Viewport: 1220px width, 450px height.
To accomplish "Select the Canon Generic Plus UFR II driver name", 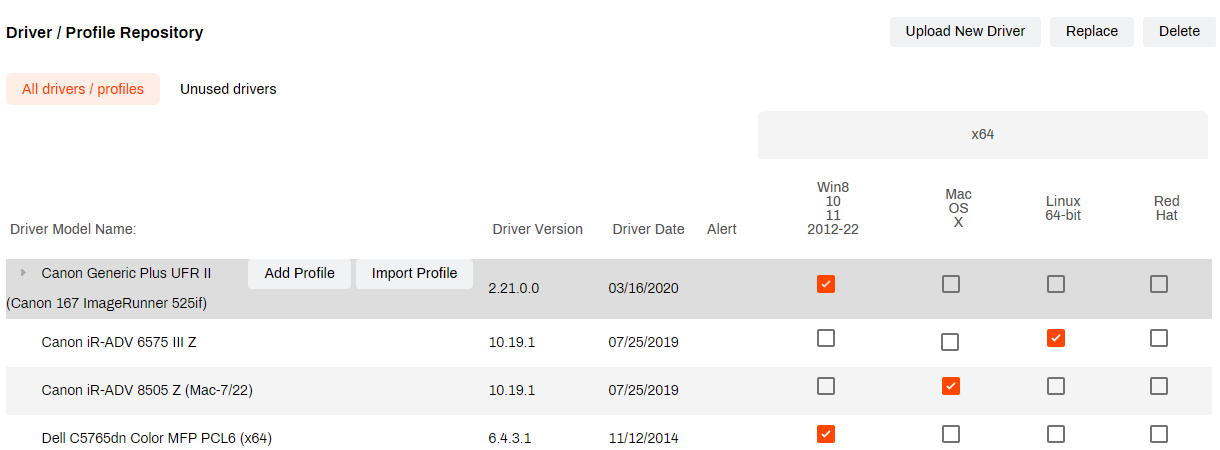I will 126,272.
